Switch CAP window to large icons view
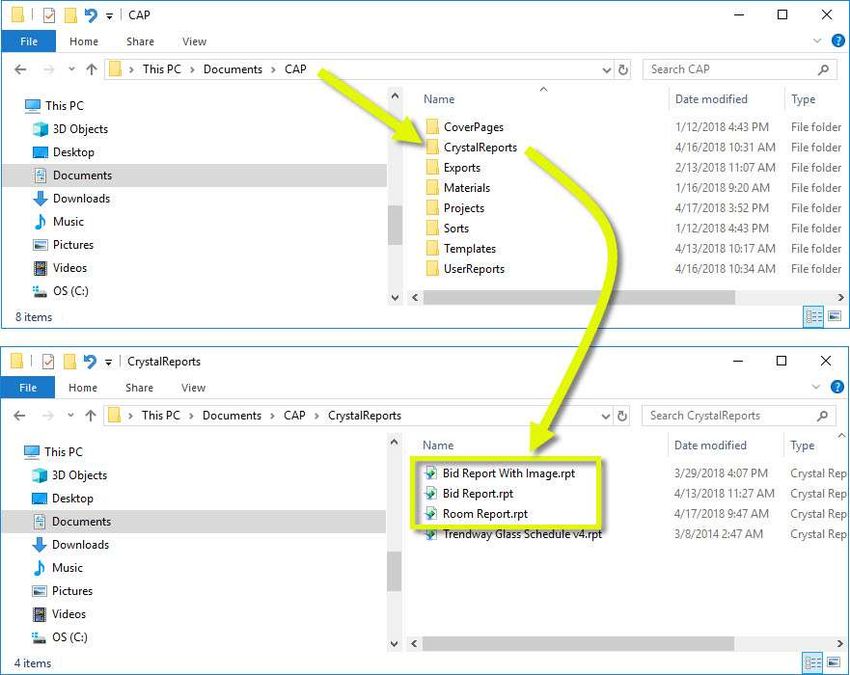 pos(835,316)
